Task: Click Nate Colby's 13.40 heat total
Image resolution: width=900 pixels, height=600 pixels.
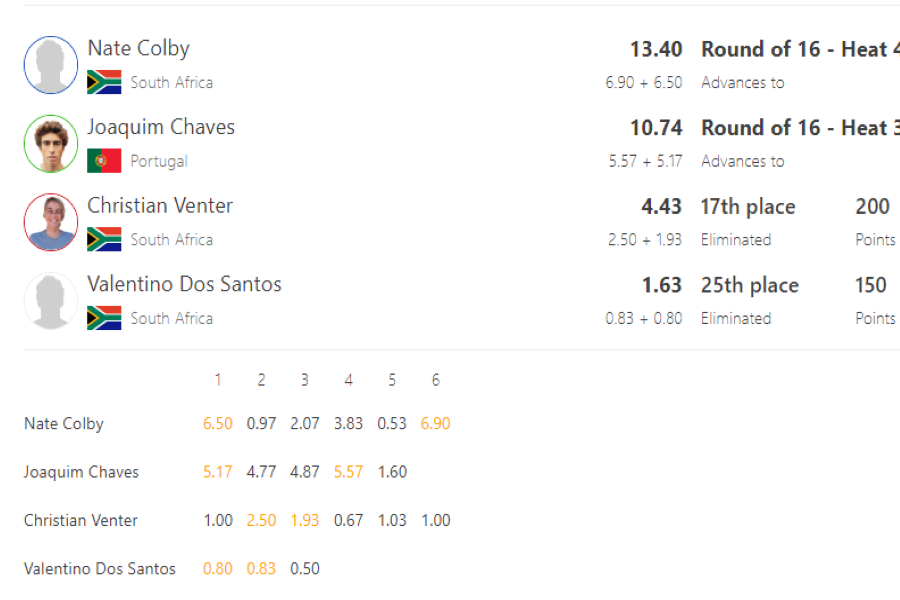Action: click(x=656, y=49)
